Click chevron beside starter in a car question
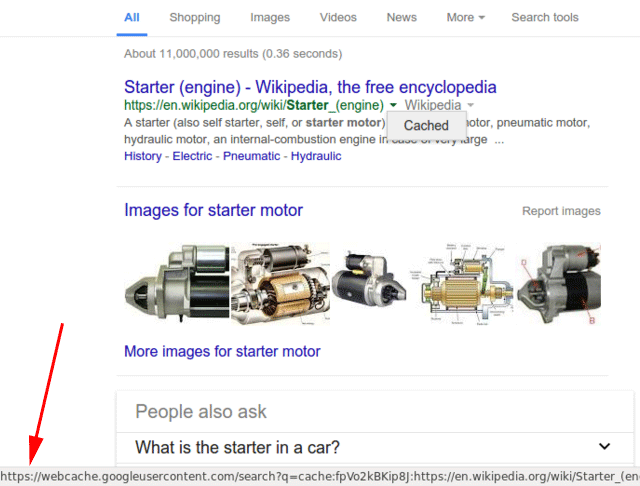This screenshot has height=486, width=640. (x=604, y=446)
